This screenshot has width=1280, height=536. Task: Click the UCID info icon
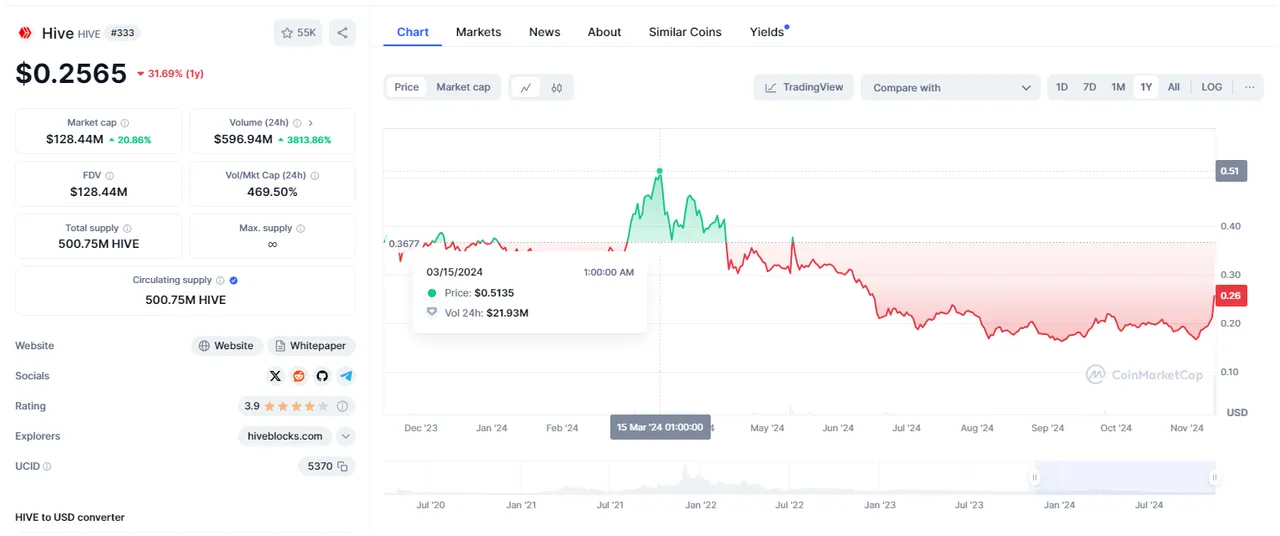click(47, 466)
